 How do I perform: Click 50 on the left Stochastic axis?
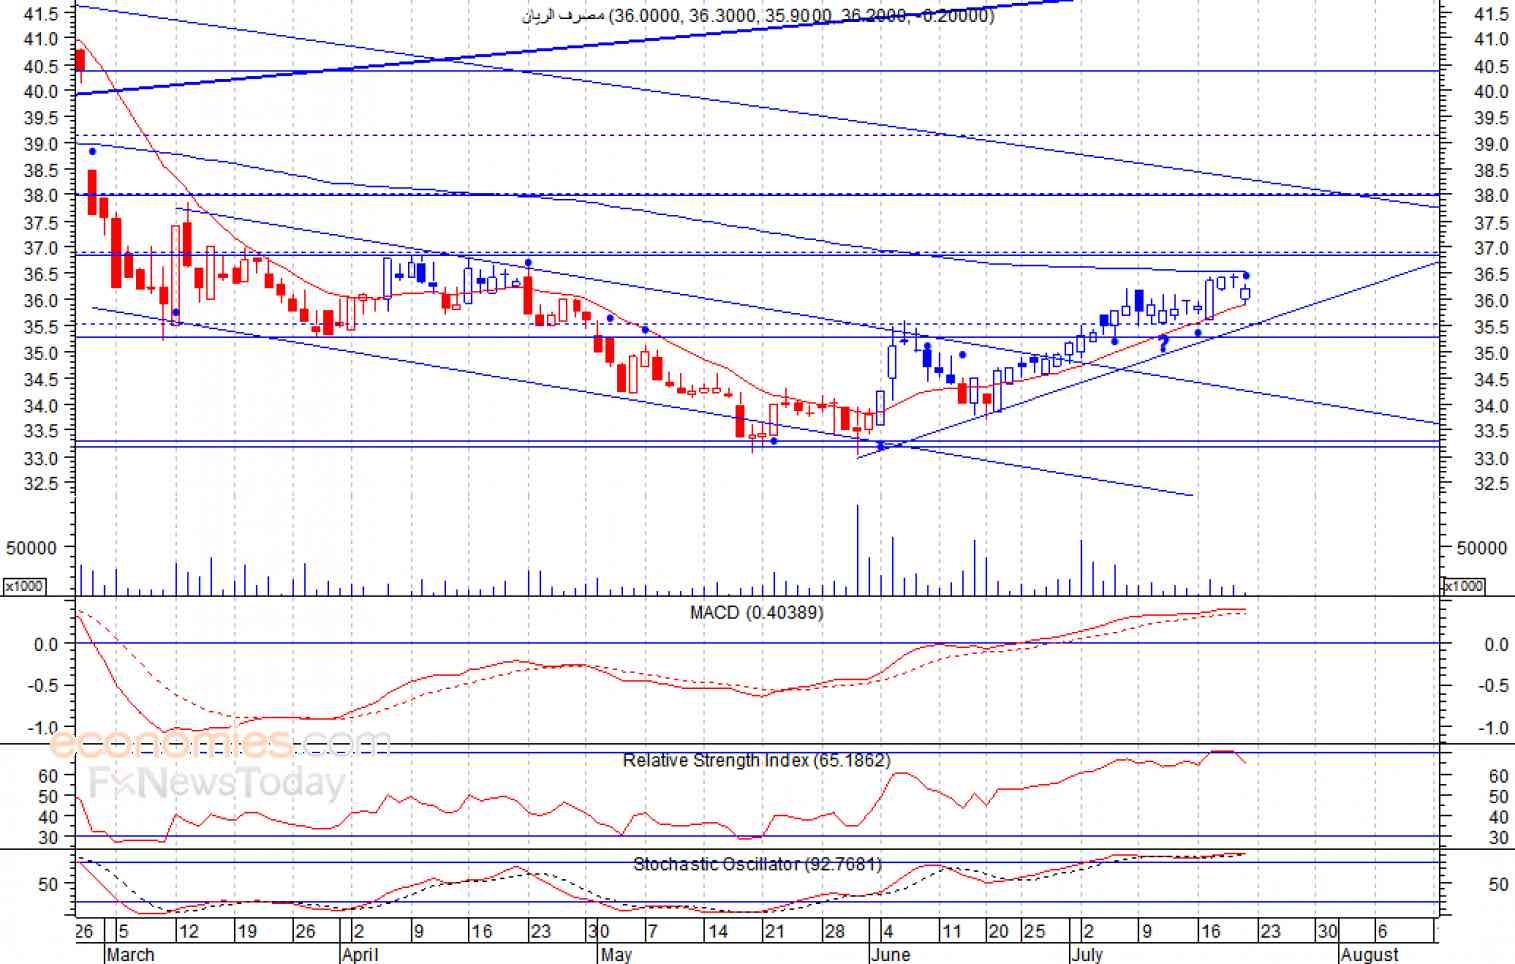(48, 884)
